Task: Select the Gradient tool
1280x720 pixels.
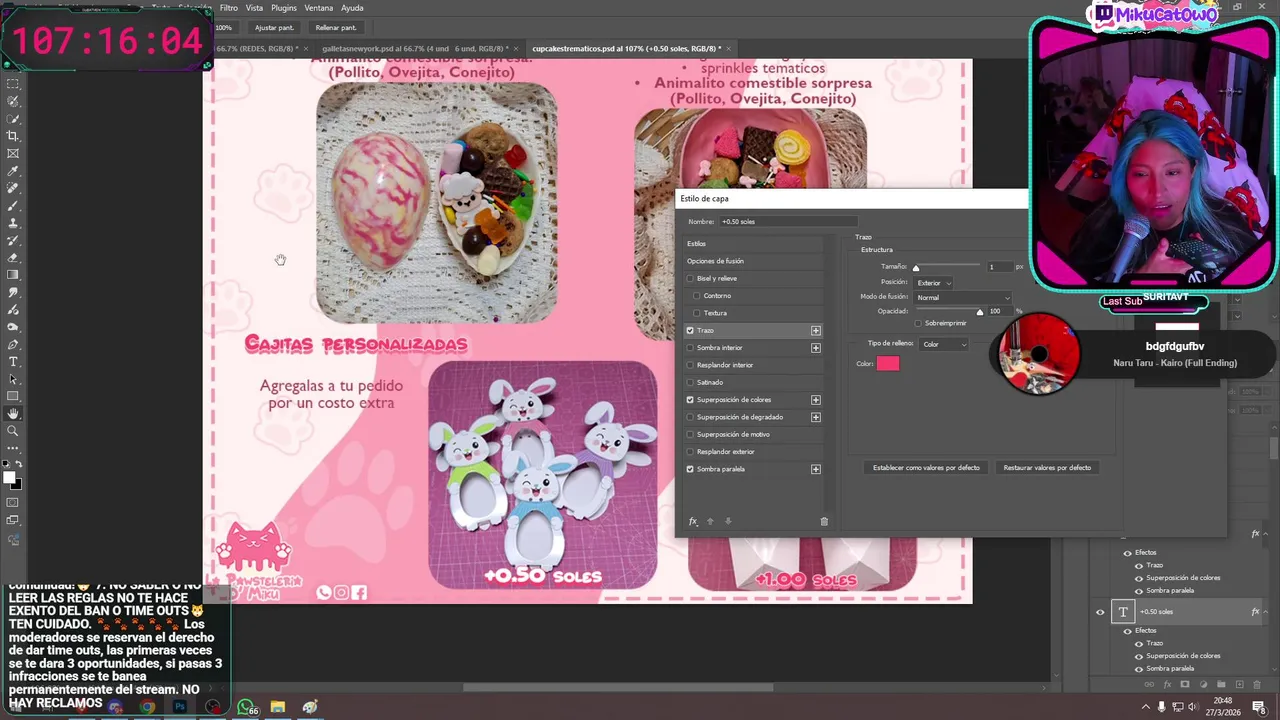Action: [13, 275]
